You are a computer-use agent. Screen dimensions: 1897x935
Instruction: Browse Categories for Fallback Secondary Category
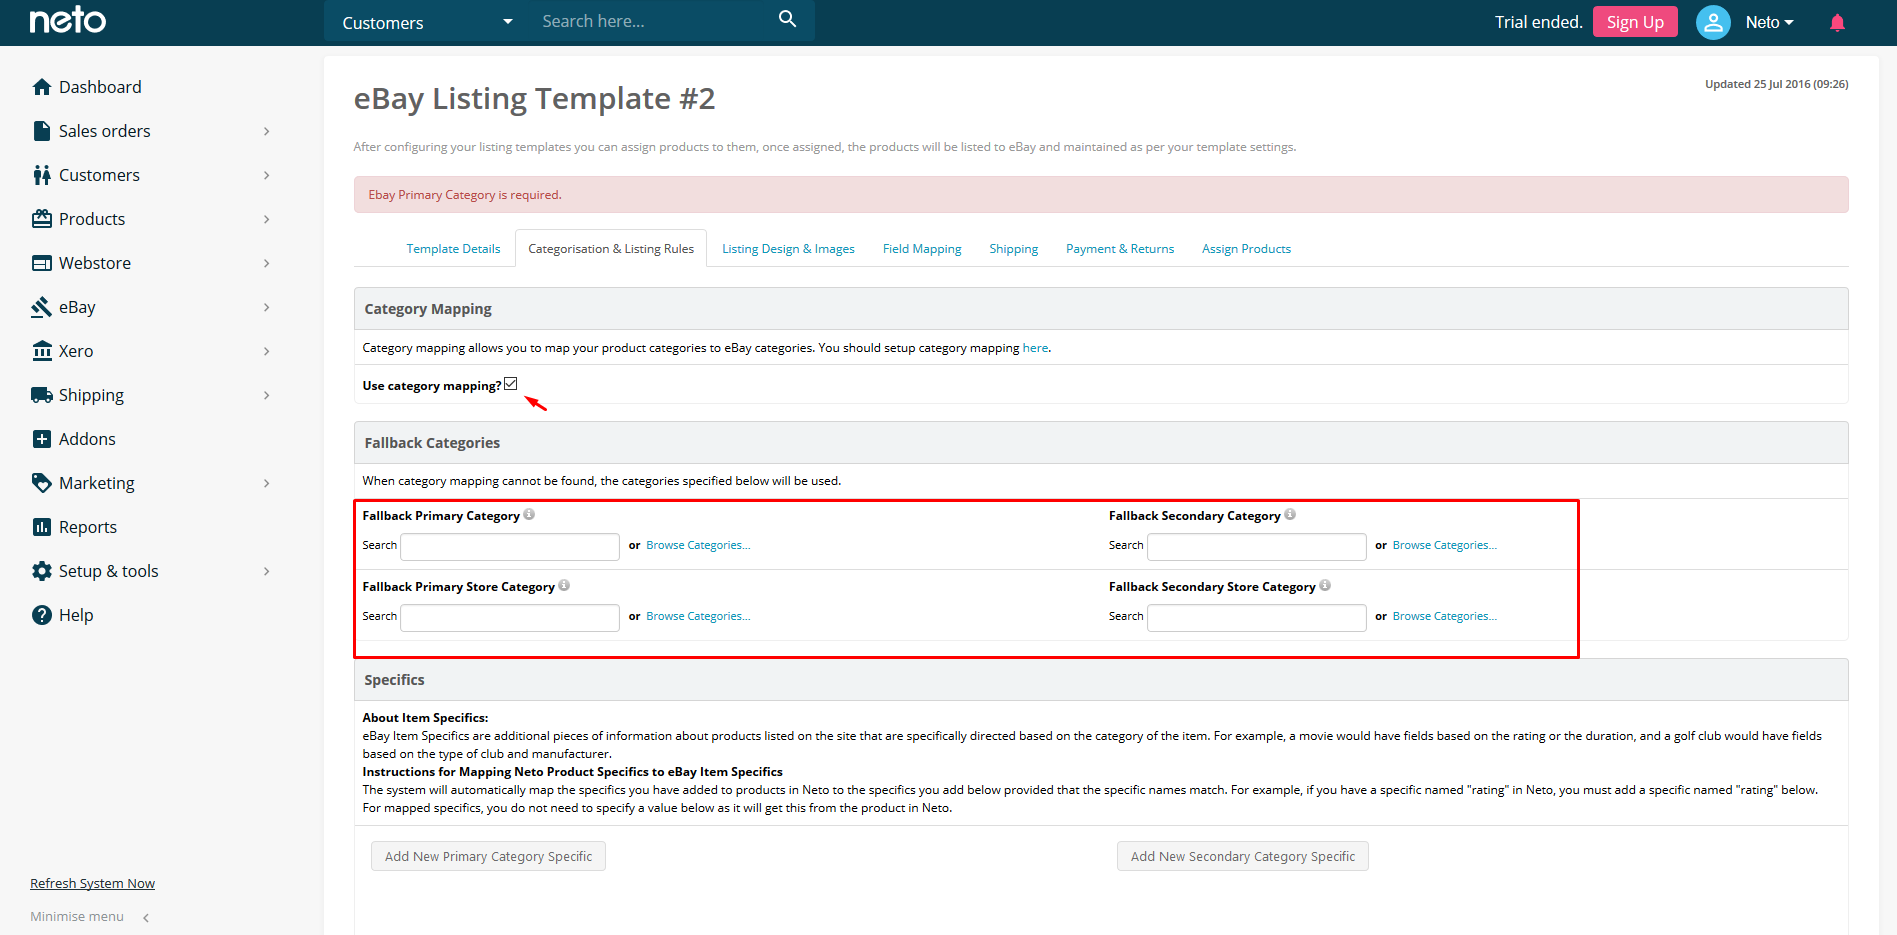1445,545
